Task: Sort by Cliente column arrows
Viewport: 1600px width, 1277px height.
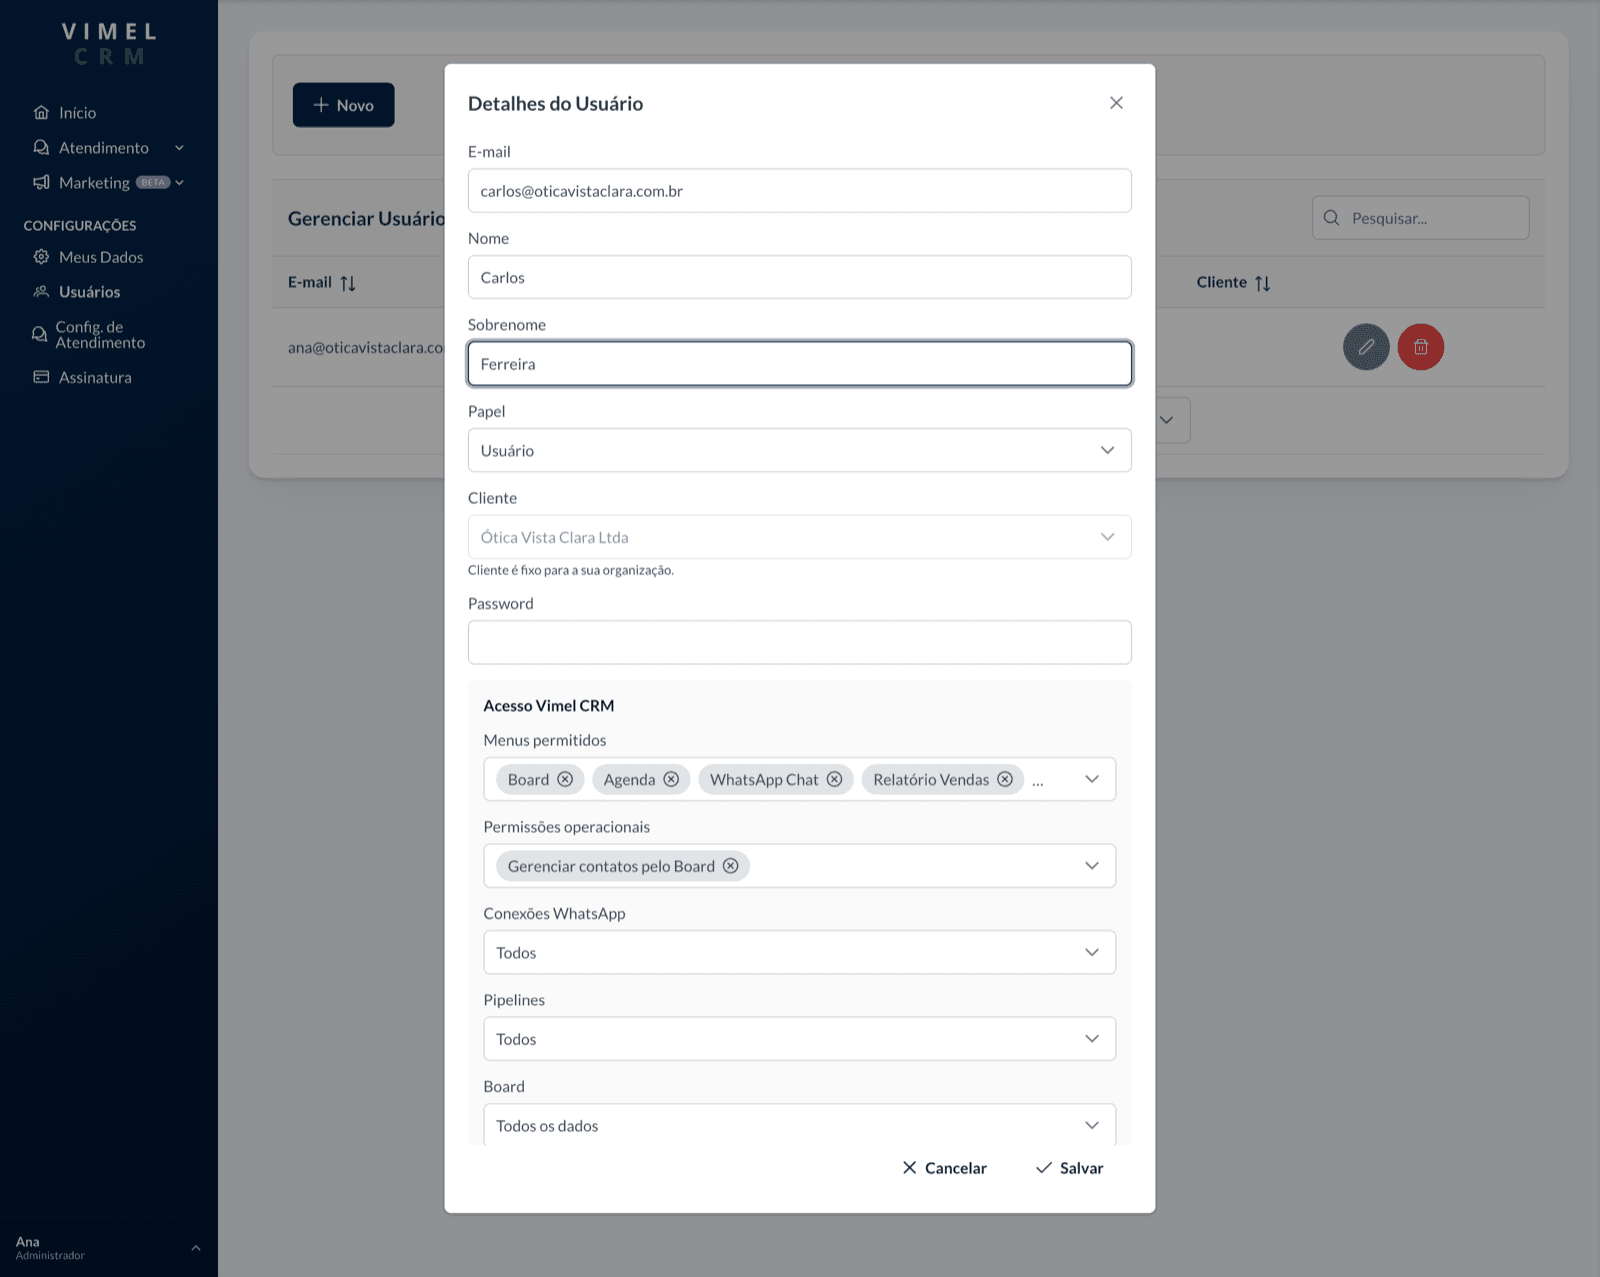Action: coord(1263,283)
